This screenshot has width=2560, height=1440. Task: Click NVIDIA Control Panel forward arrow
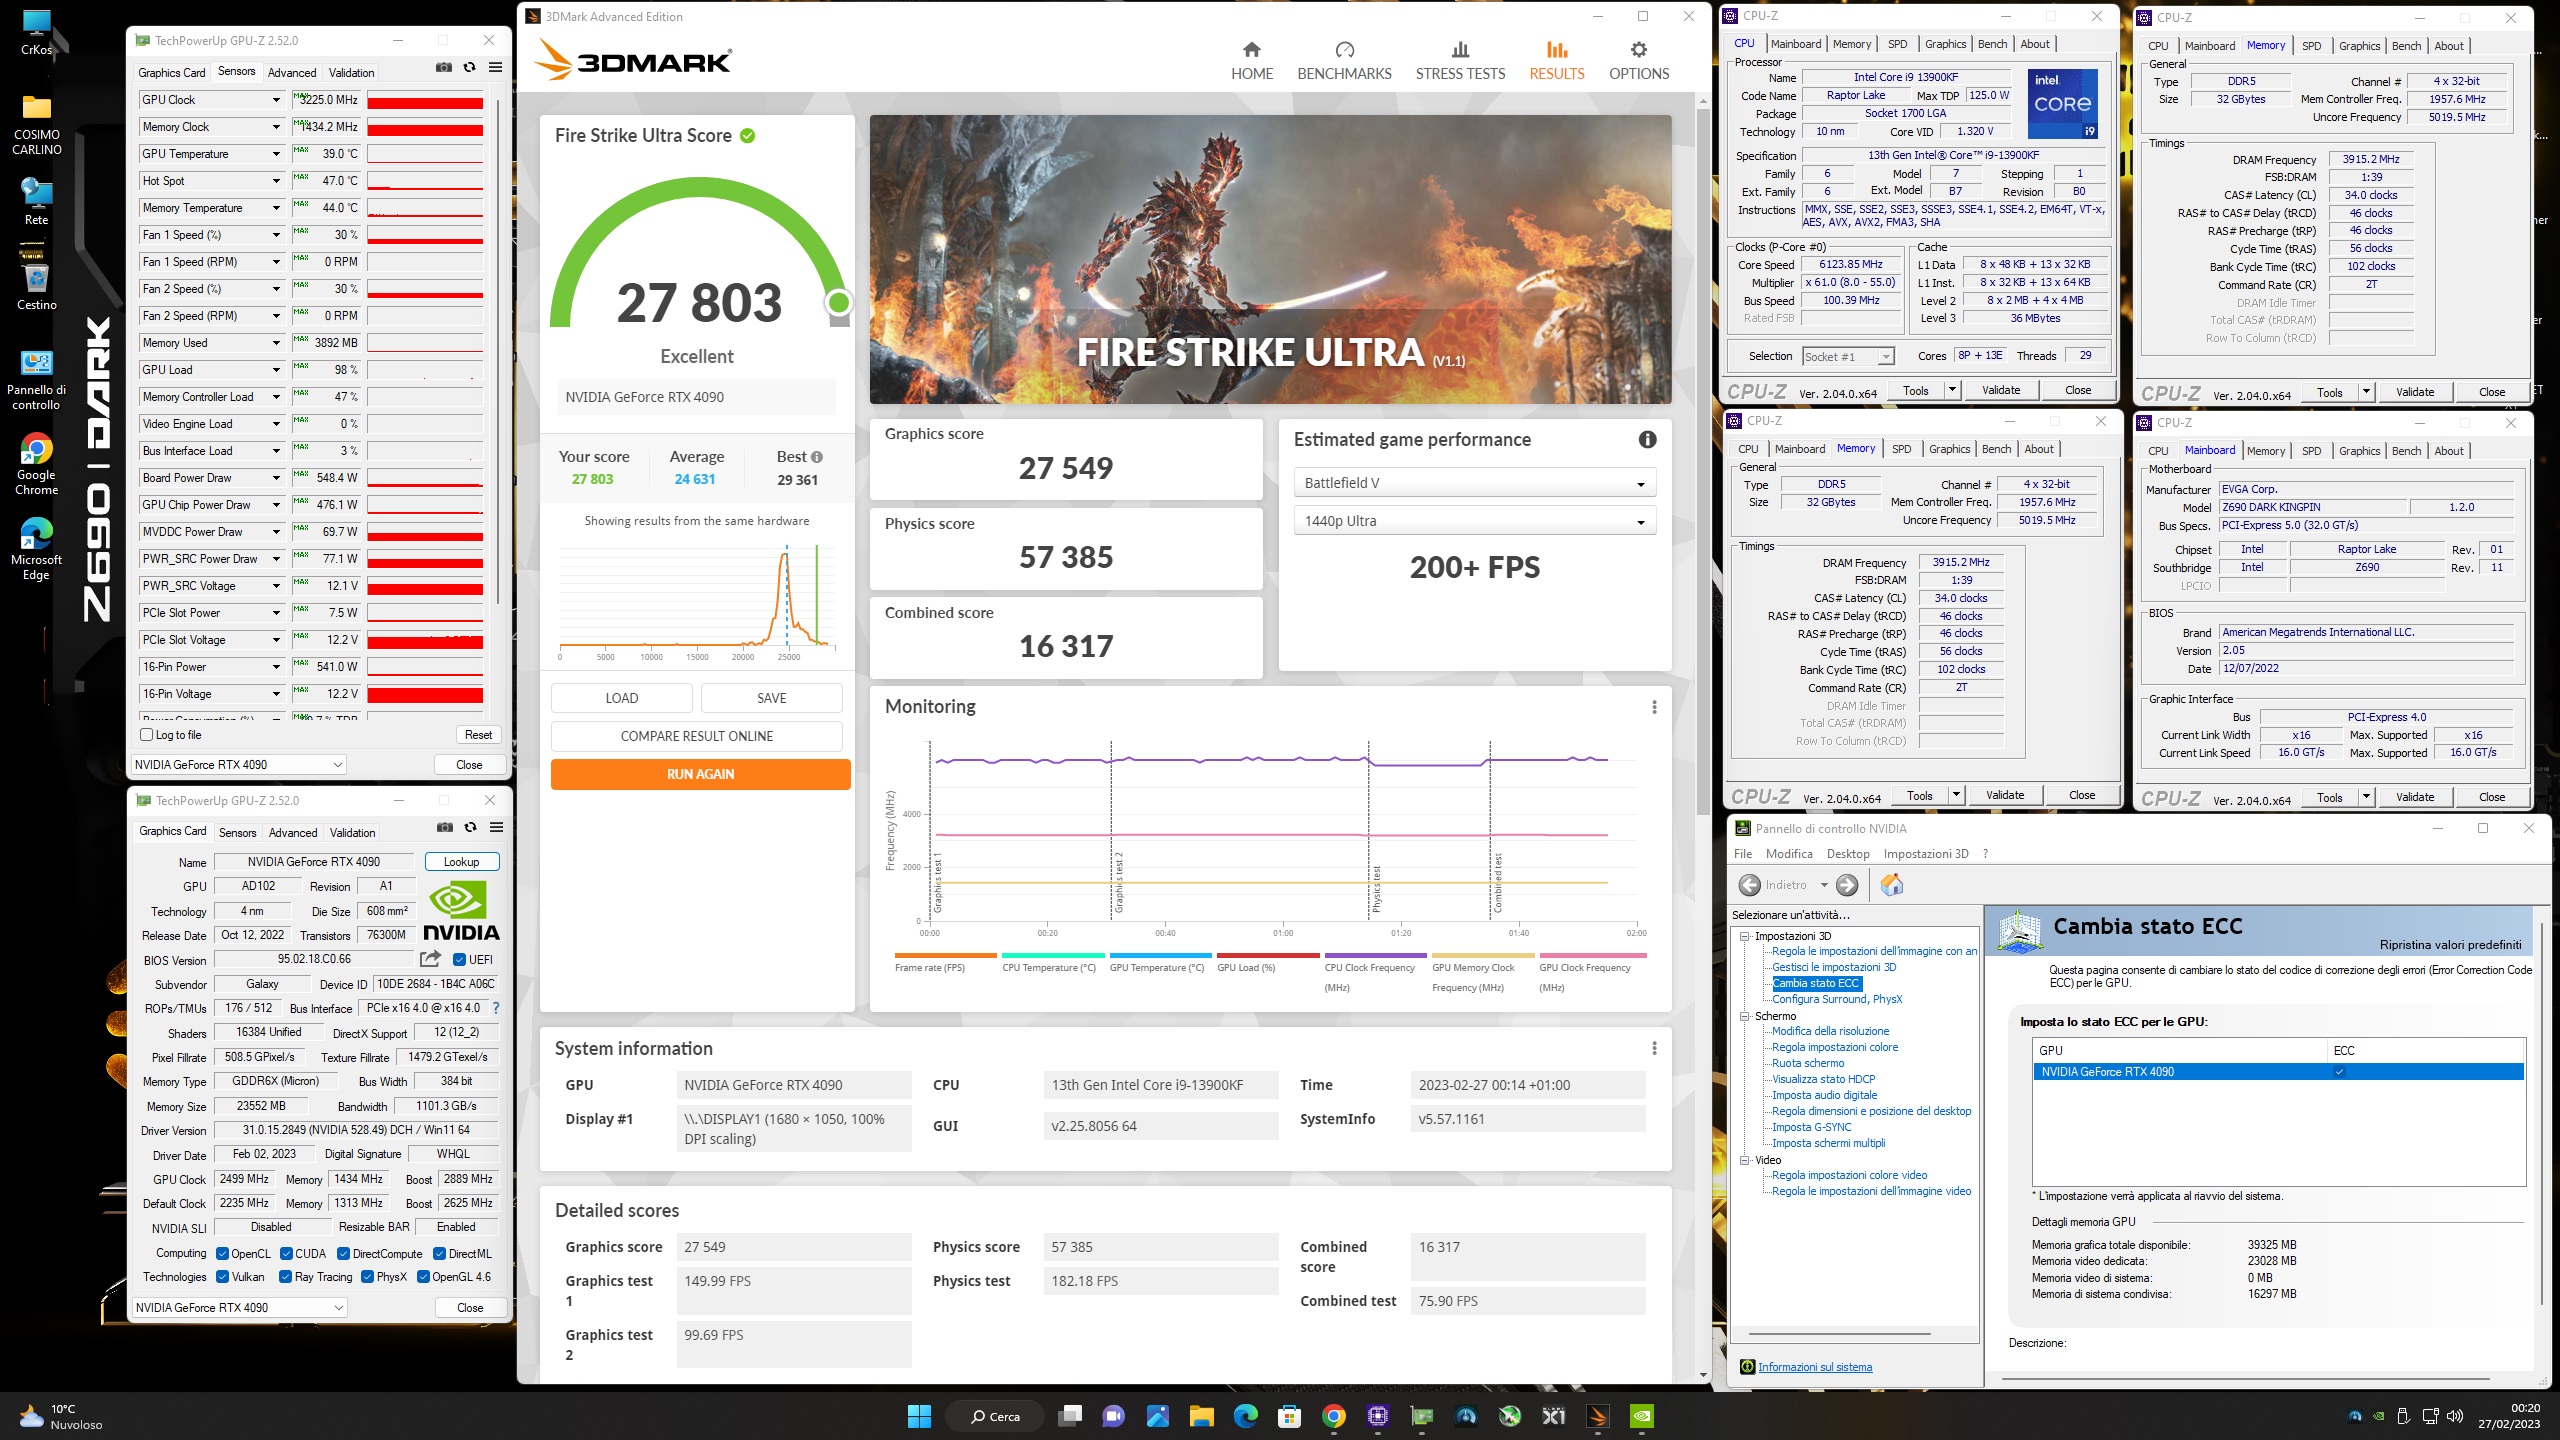point(1847,885)
